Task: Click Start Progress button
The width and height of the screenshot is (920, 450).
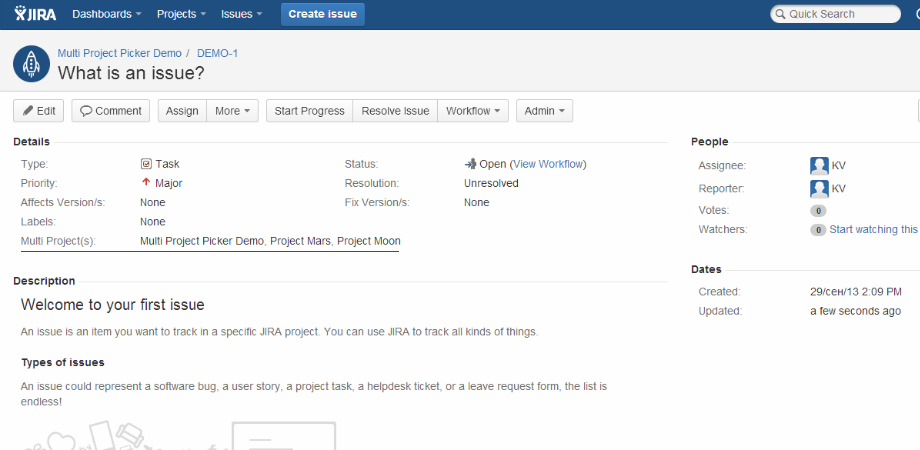Action: [x=309, y=111]
